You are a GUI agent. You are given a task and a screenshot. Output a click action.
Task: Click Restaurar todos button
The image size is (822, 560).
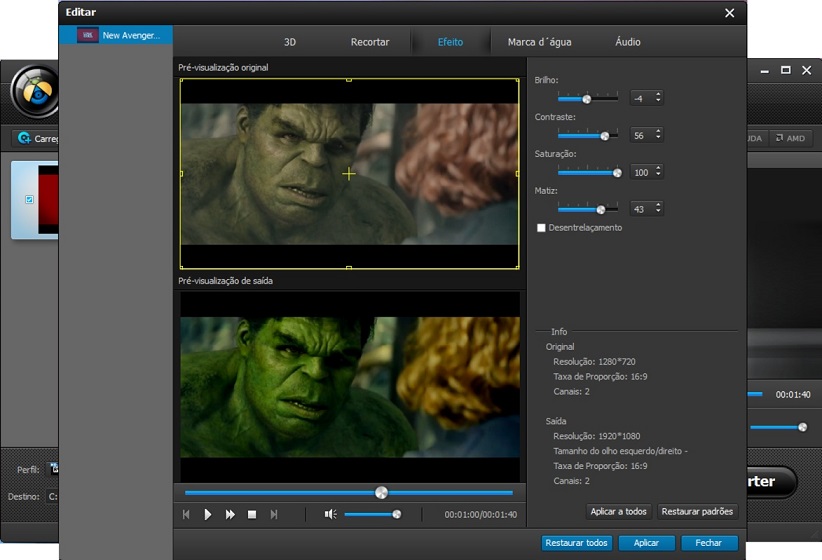[x=576, y=543]
